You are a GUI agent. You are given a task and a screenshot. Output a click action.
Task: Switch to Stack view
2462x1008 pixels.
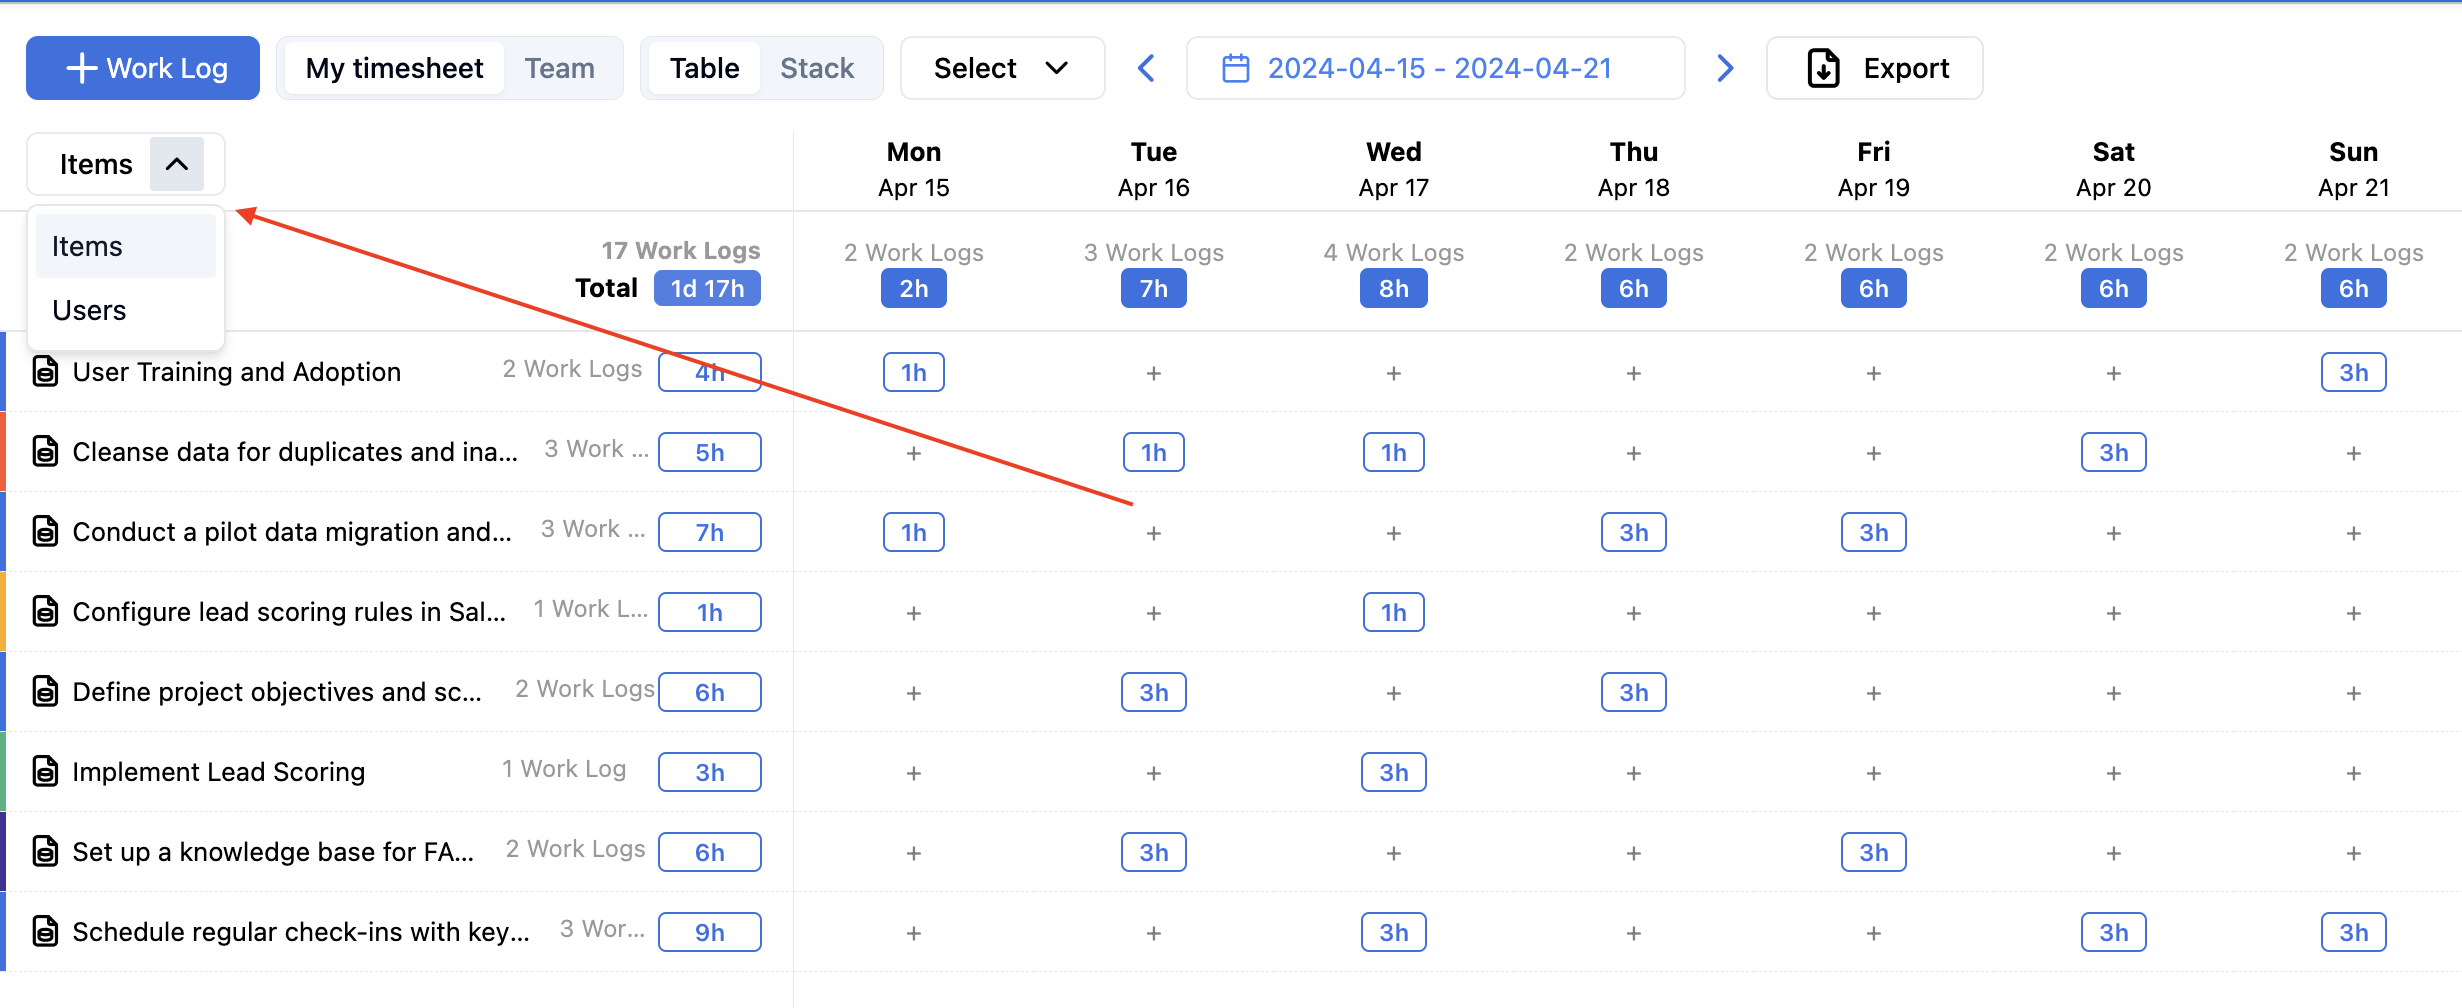816,68
